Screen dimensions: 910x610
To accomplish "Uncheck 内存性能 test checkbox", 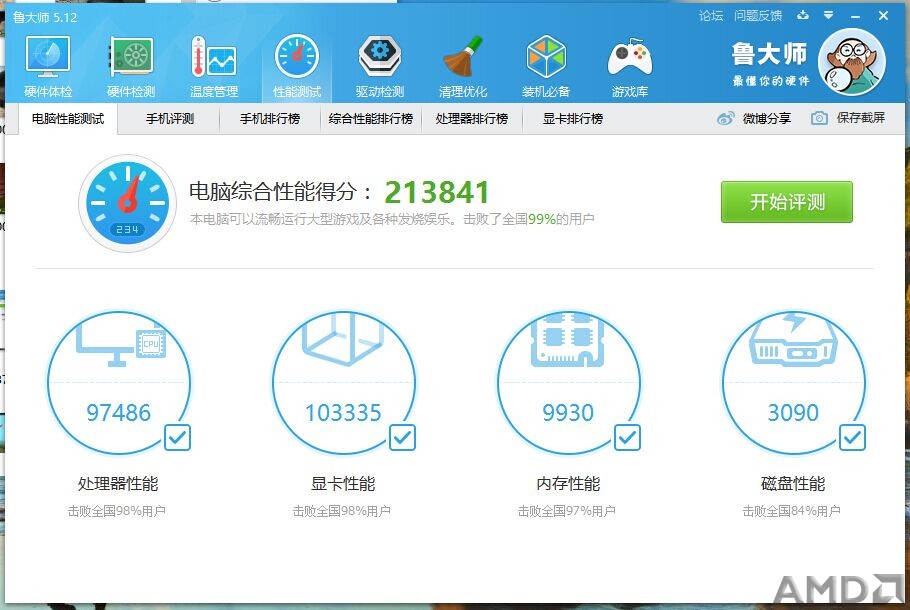I will (627, 438).
